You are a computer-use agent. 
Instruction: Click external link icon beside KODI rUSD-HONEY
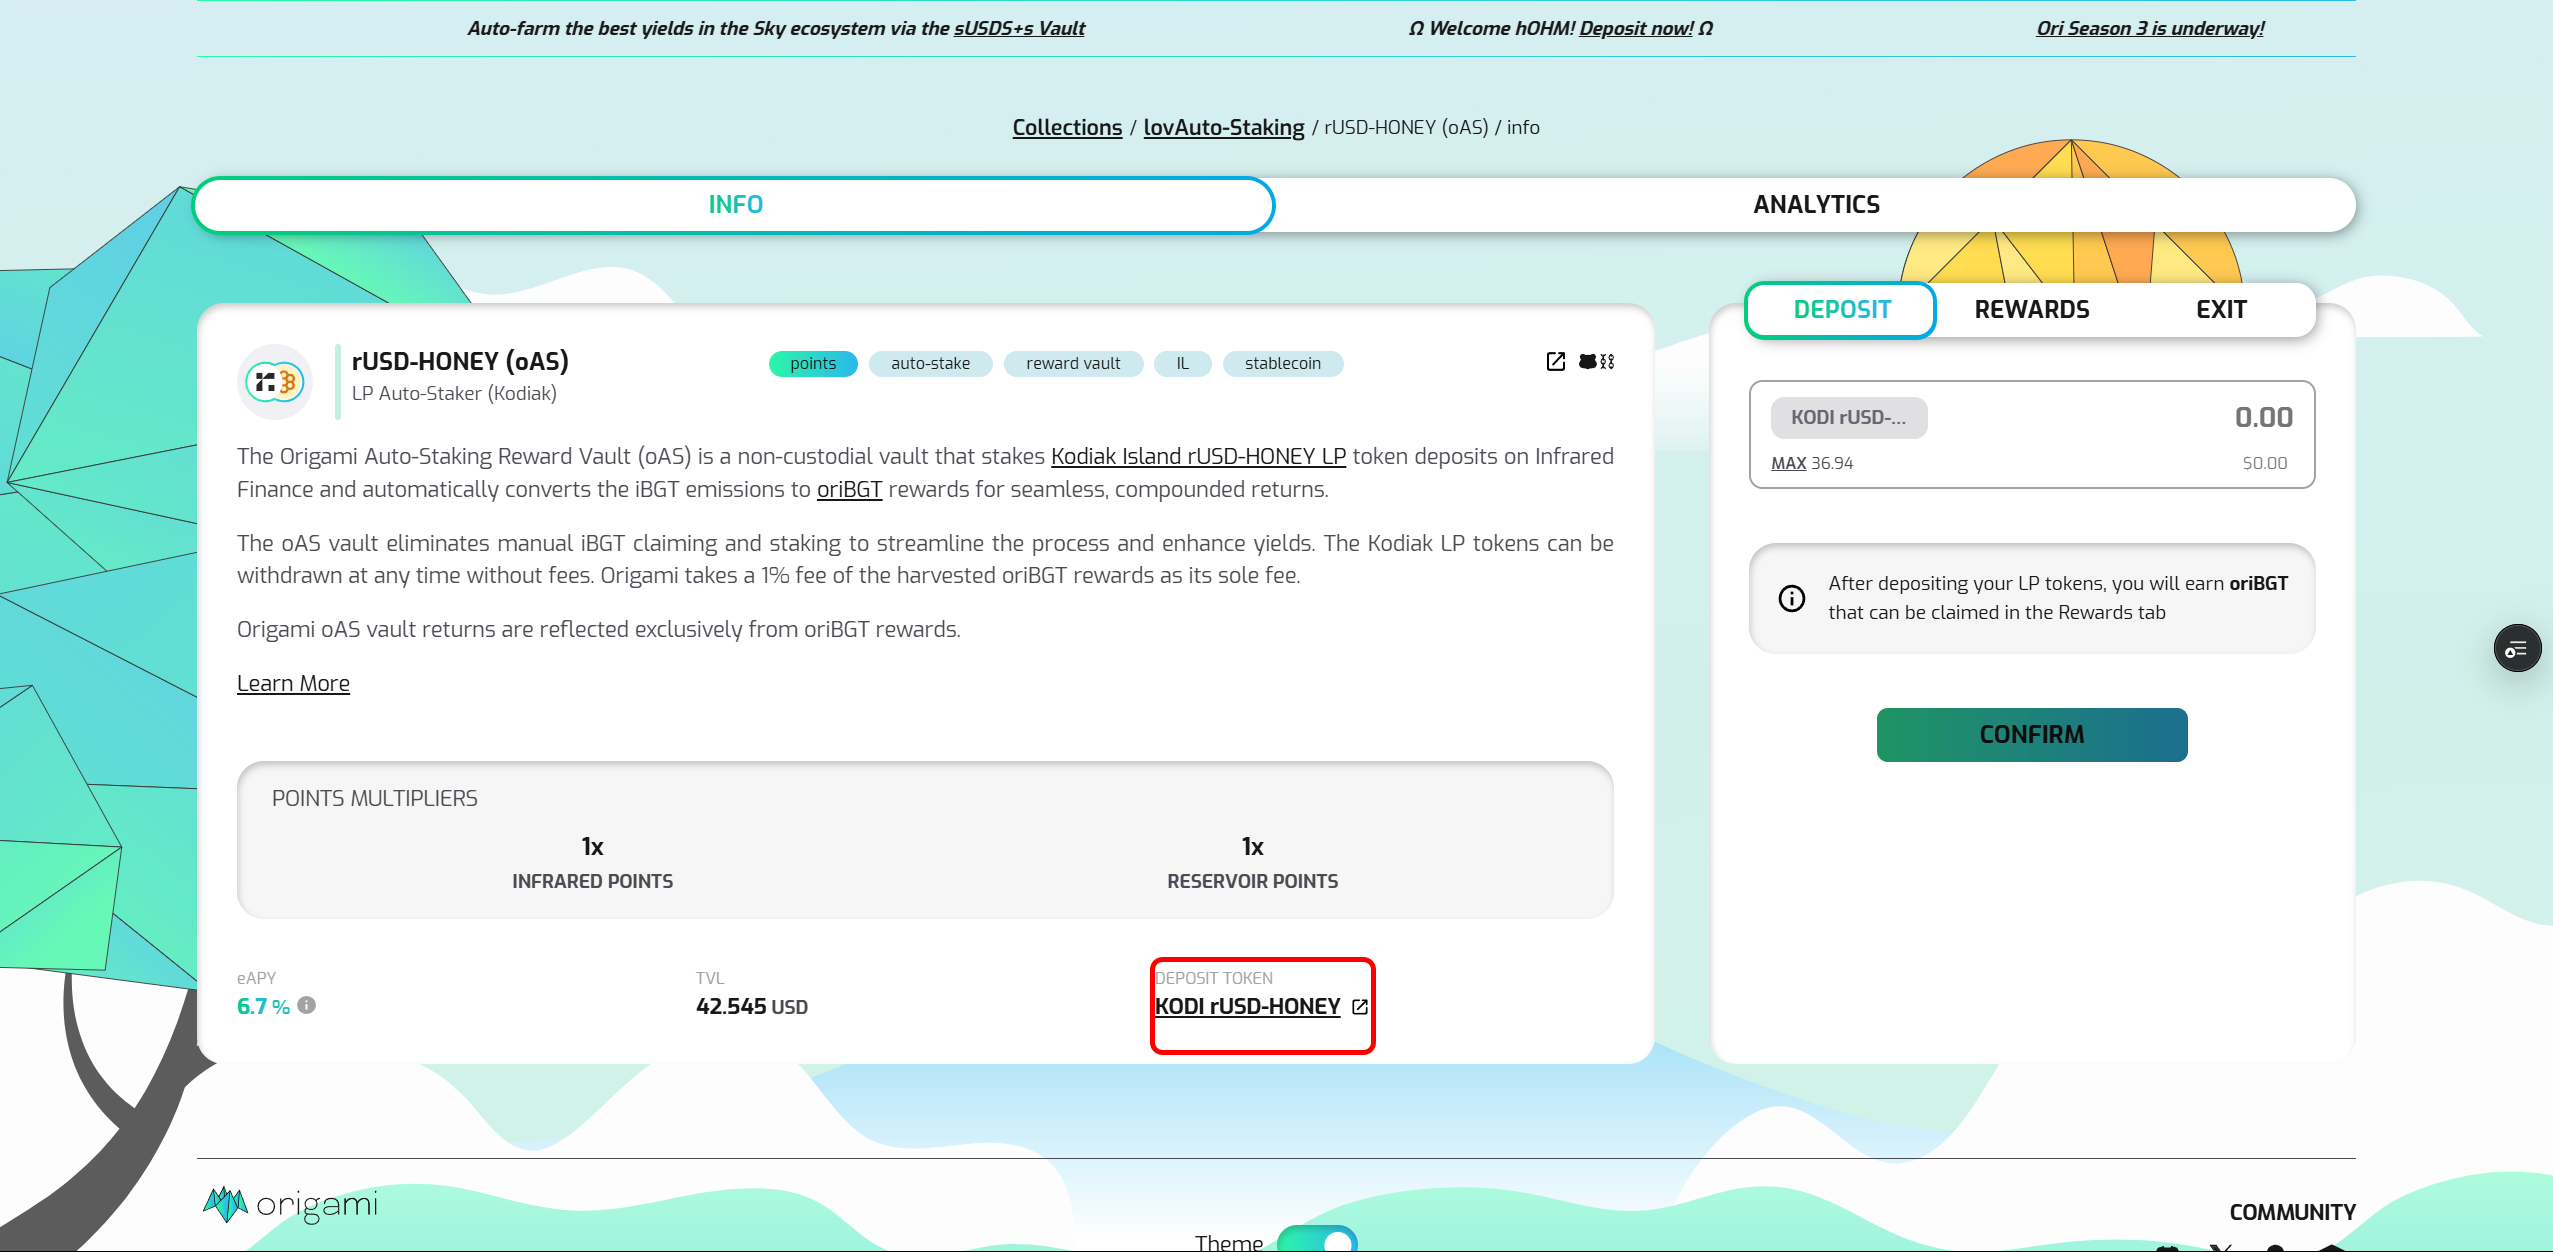(x=1360, y=1007)
